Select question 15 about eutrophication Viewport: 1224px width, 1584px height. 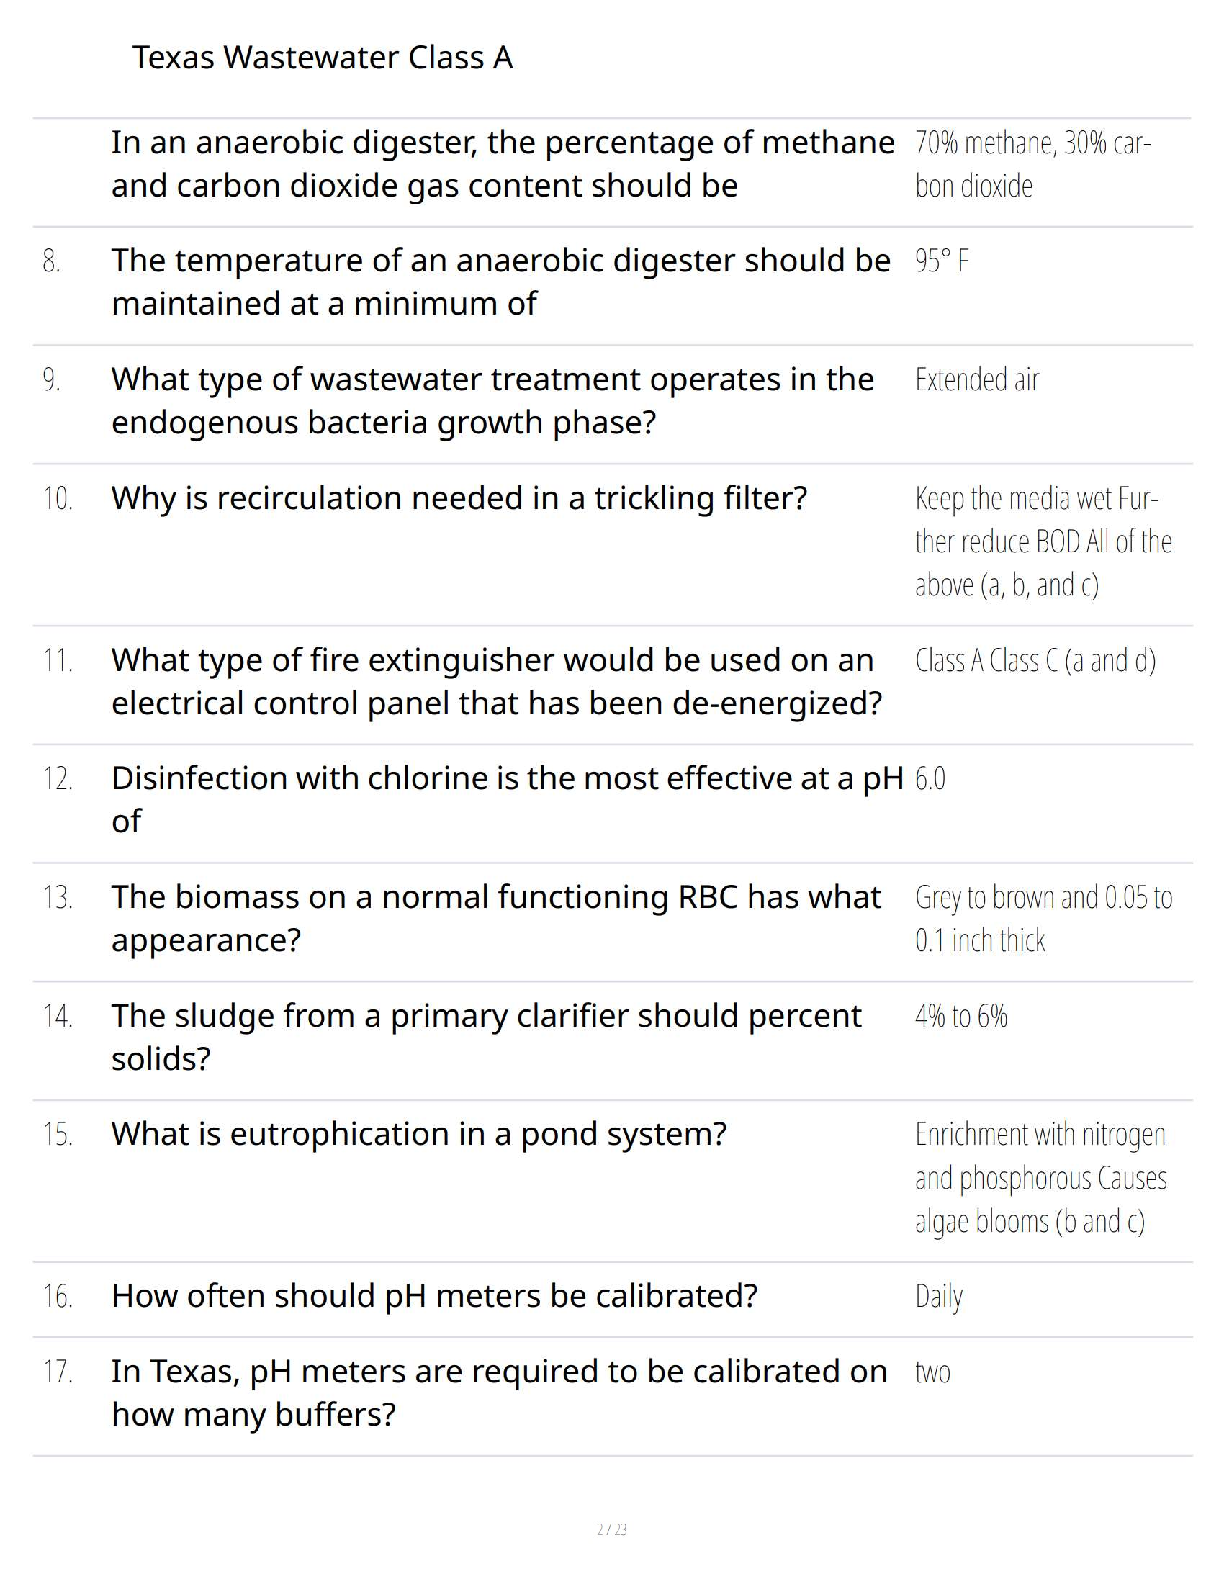419,1134
